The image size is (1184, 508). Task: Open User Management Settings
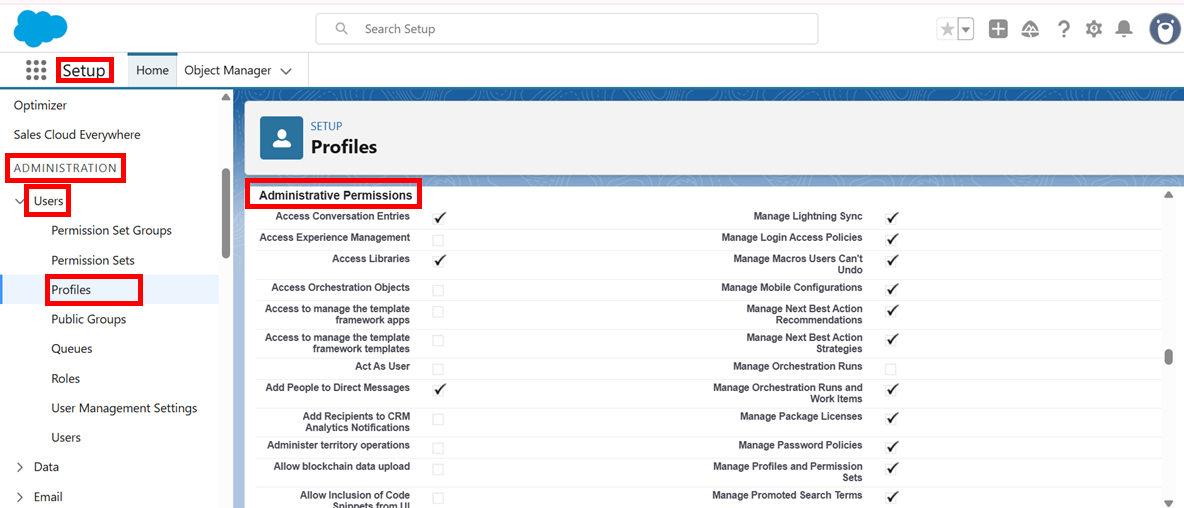point(124,408)
